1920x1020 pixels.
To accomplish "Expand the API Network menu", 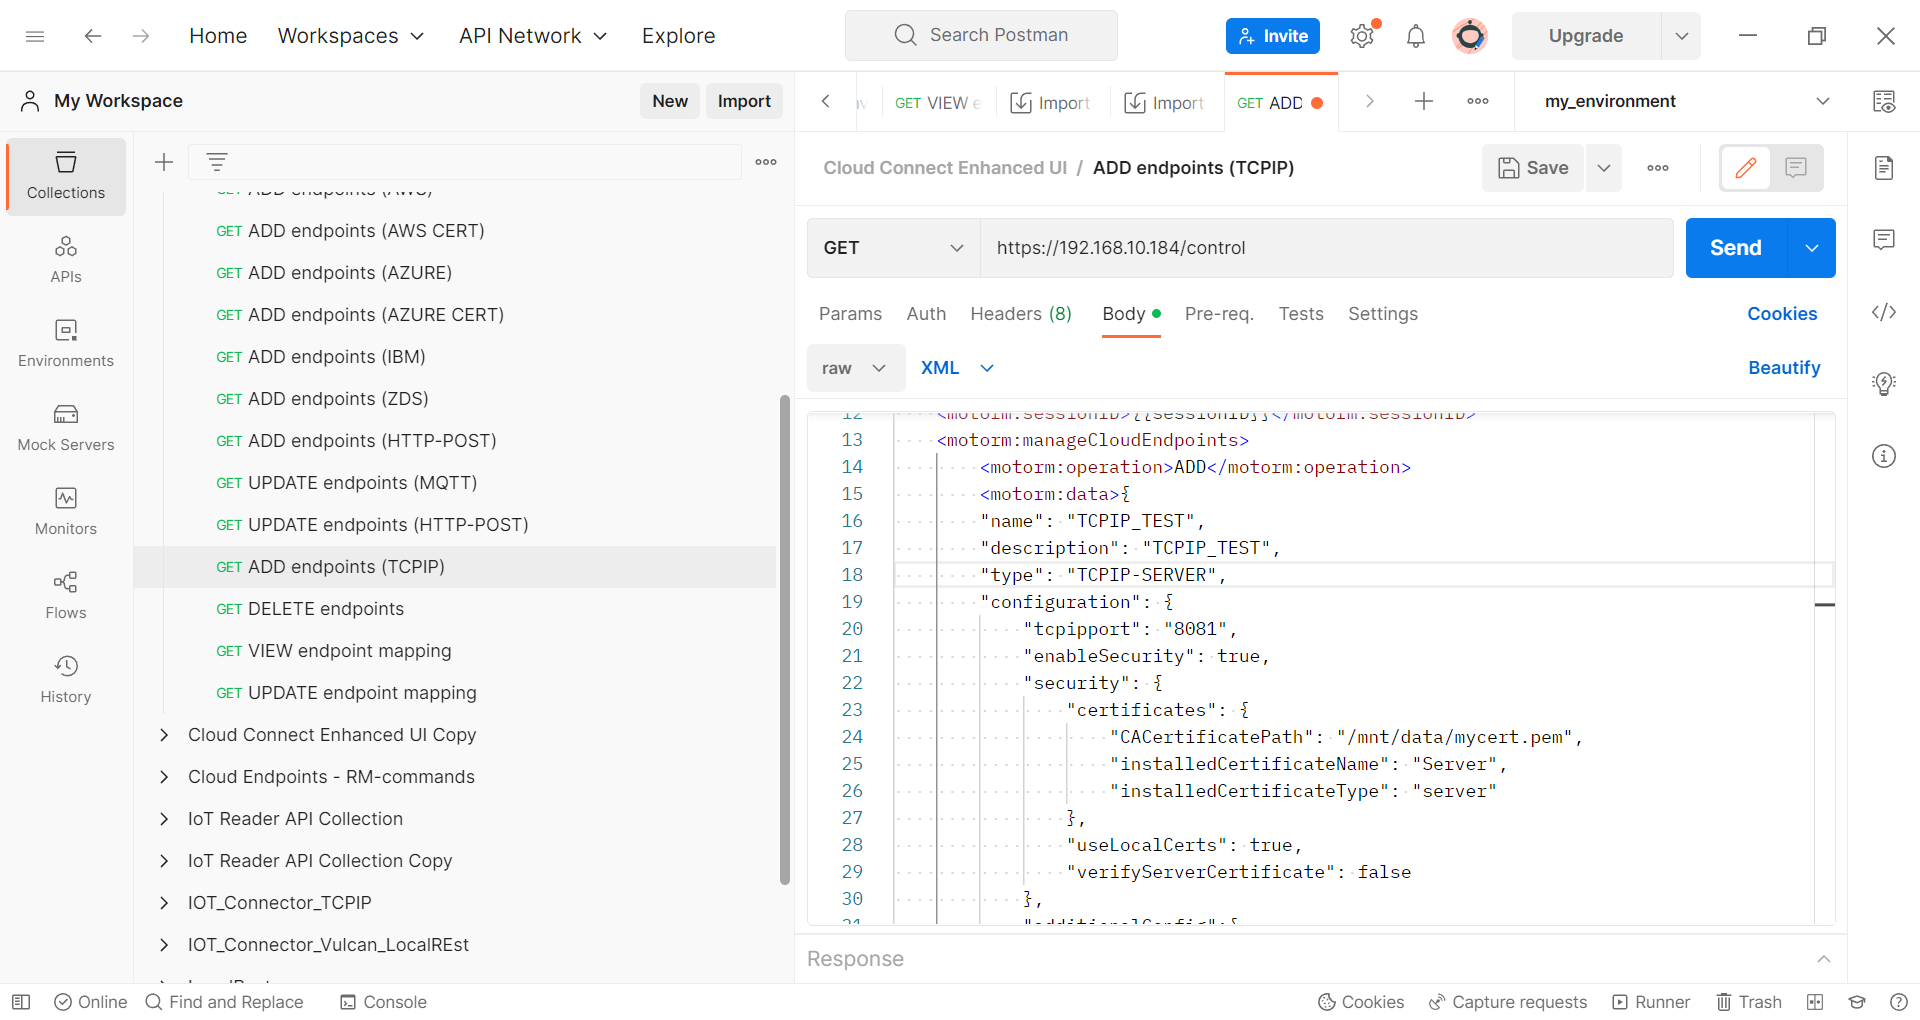I will pyautogui.click(x=533, y=36).
